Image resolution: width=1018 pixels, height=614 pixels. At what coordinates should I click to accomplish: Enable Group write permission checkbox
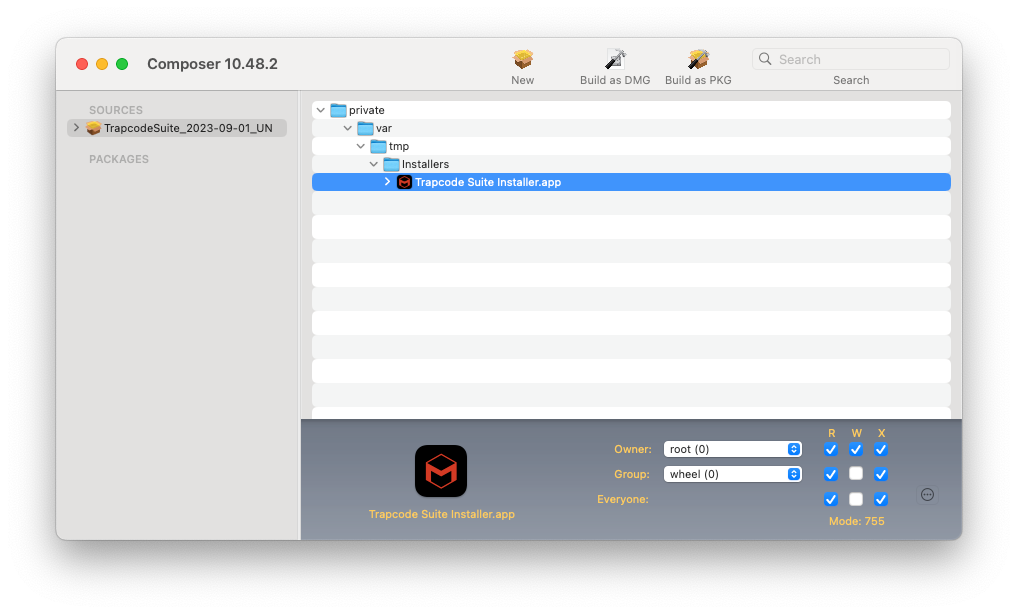[x=856, y=474]
